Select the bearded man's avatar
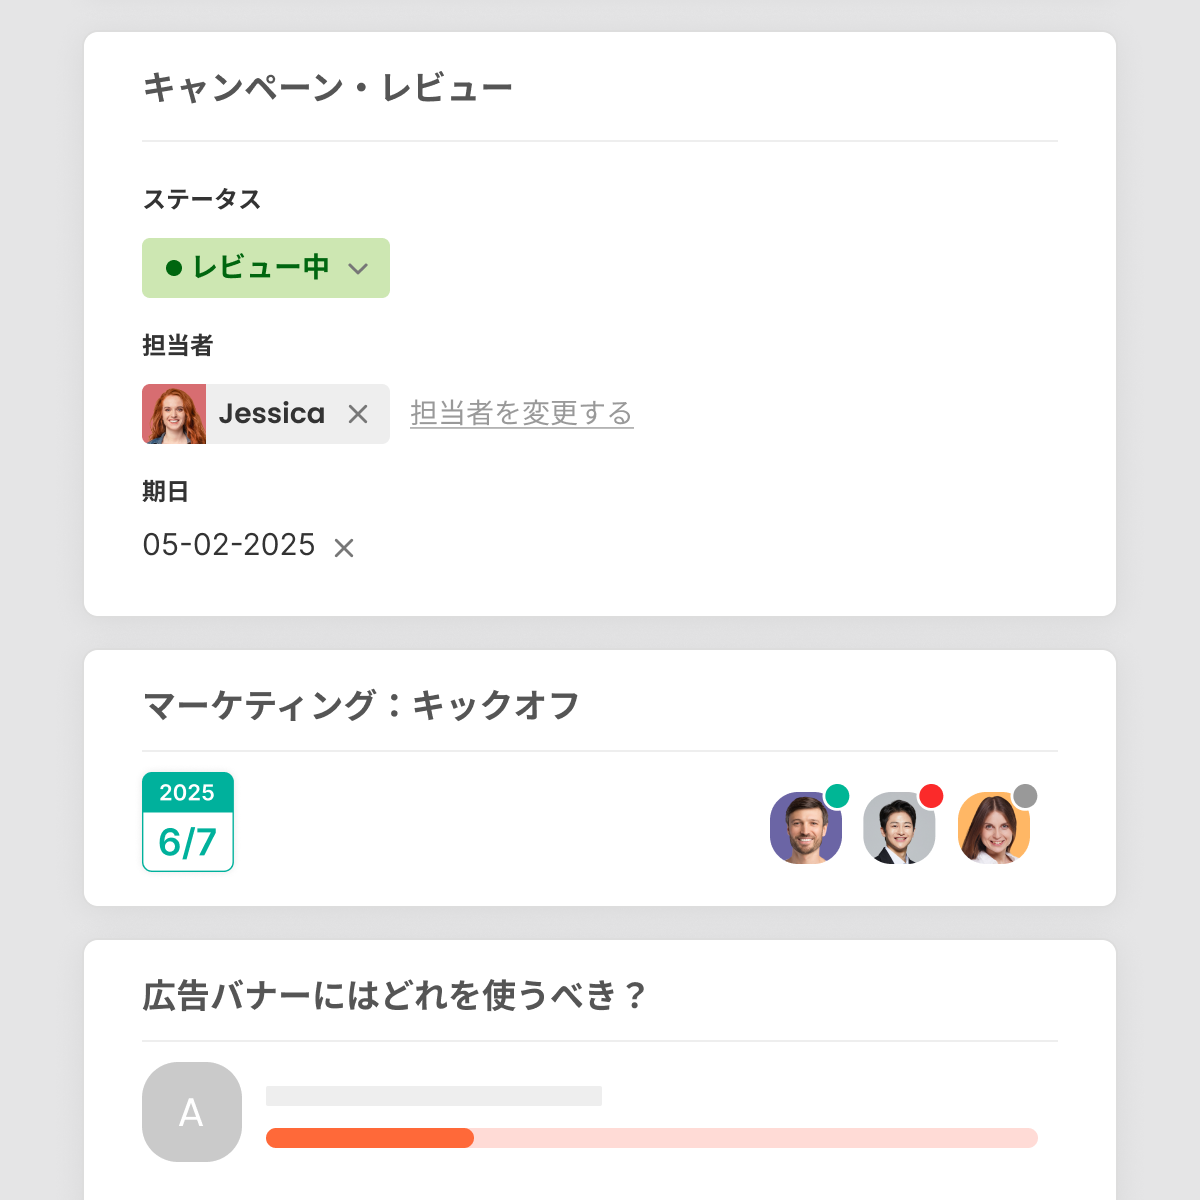 tap(805, 829)
